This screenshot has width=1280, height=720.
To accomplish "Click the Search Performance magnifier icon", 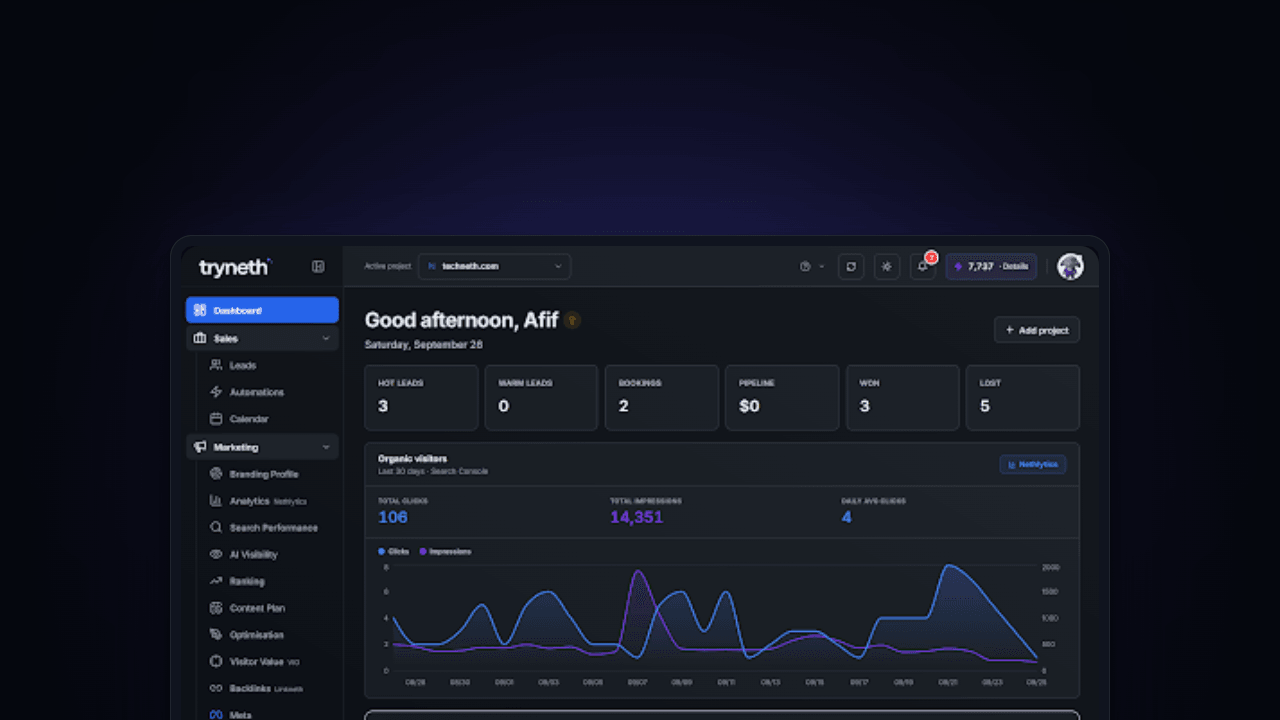I will point(216,527).
